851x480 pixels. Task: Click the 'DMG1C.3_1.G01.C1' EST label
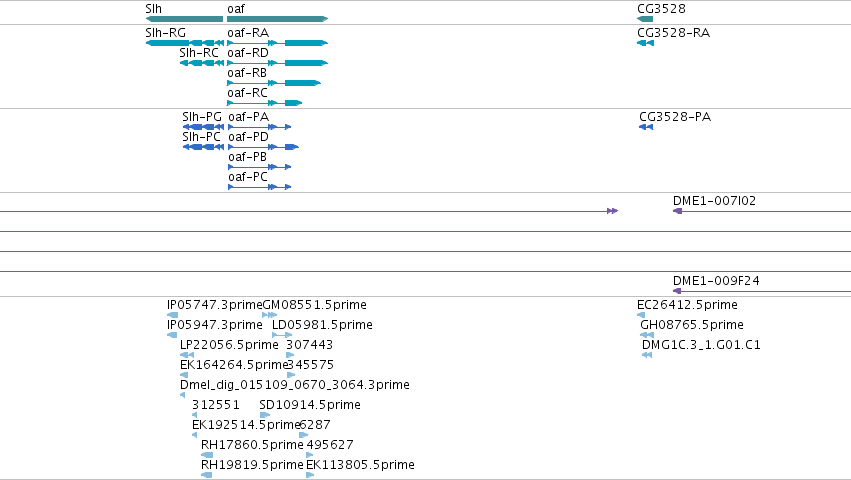(x=701, y=345)
